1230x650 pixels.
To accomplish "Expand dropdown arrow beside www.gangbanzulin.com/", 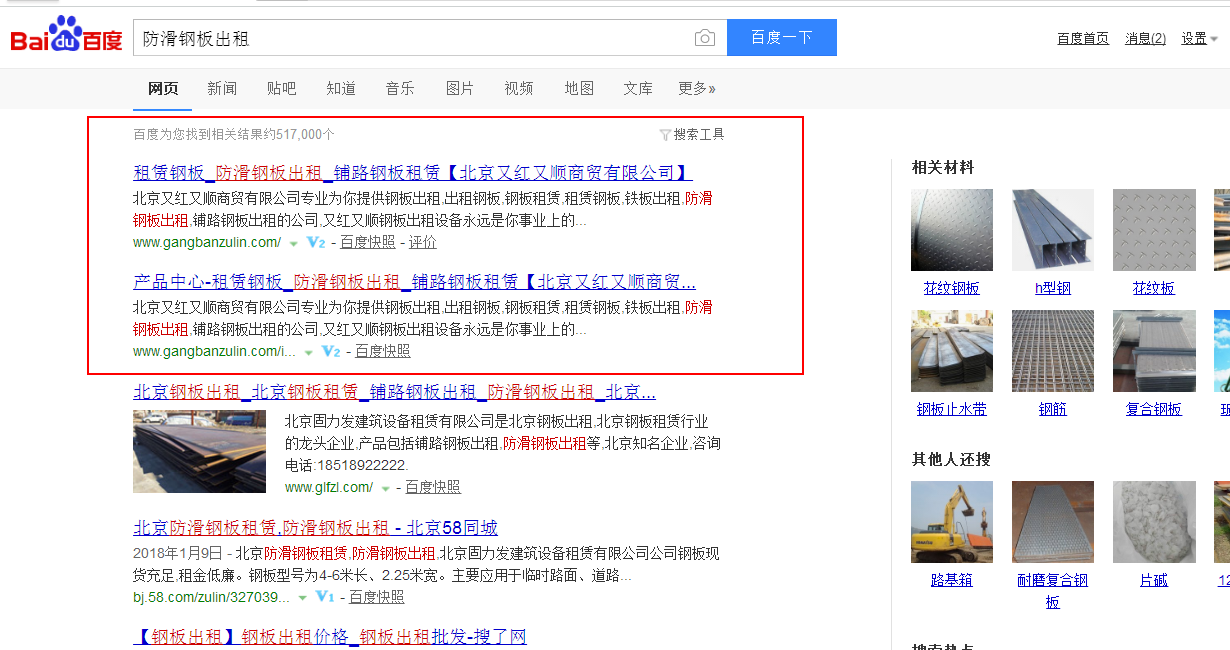I will (293, 243).
